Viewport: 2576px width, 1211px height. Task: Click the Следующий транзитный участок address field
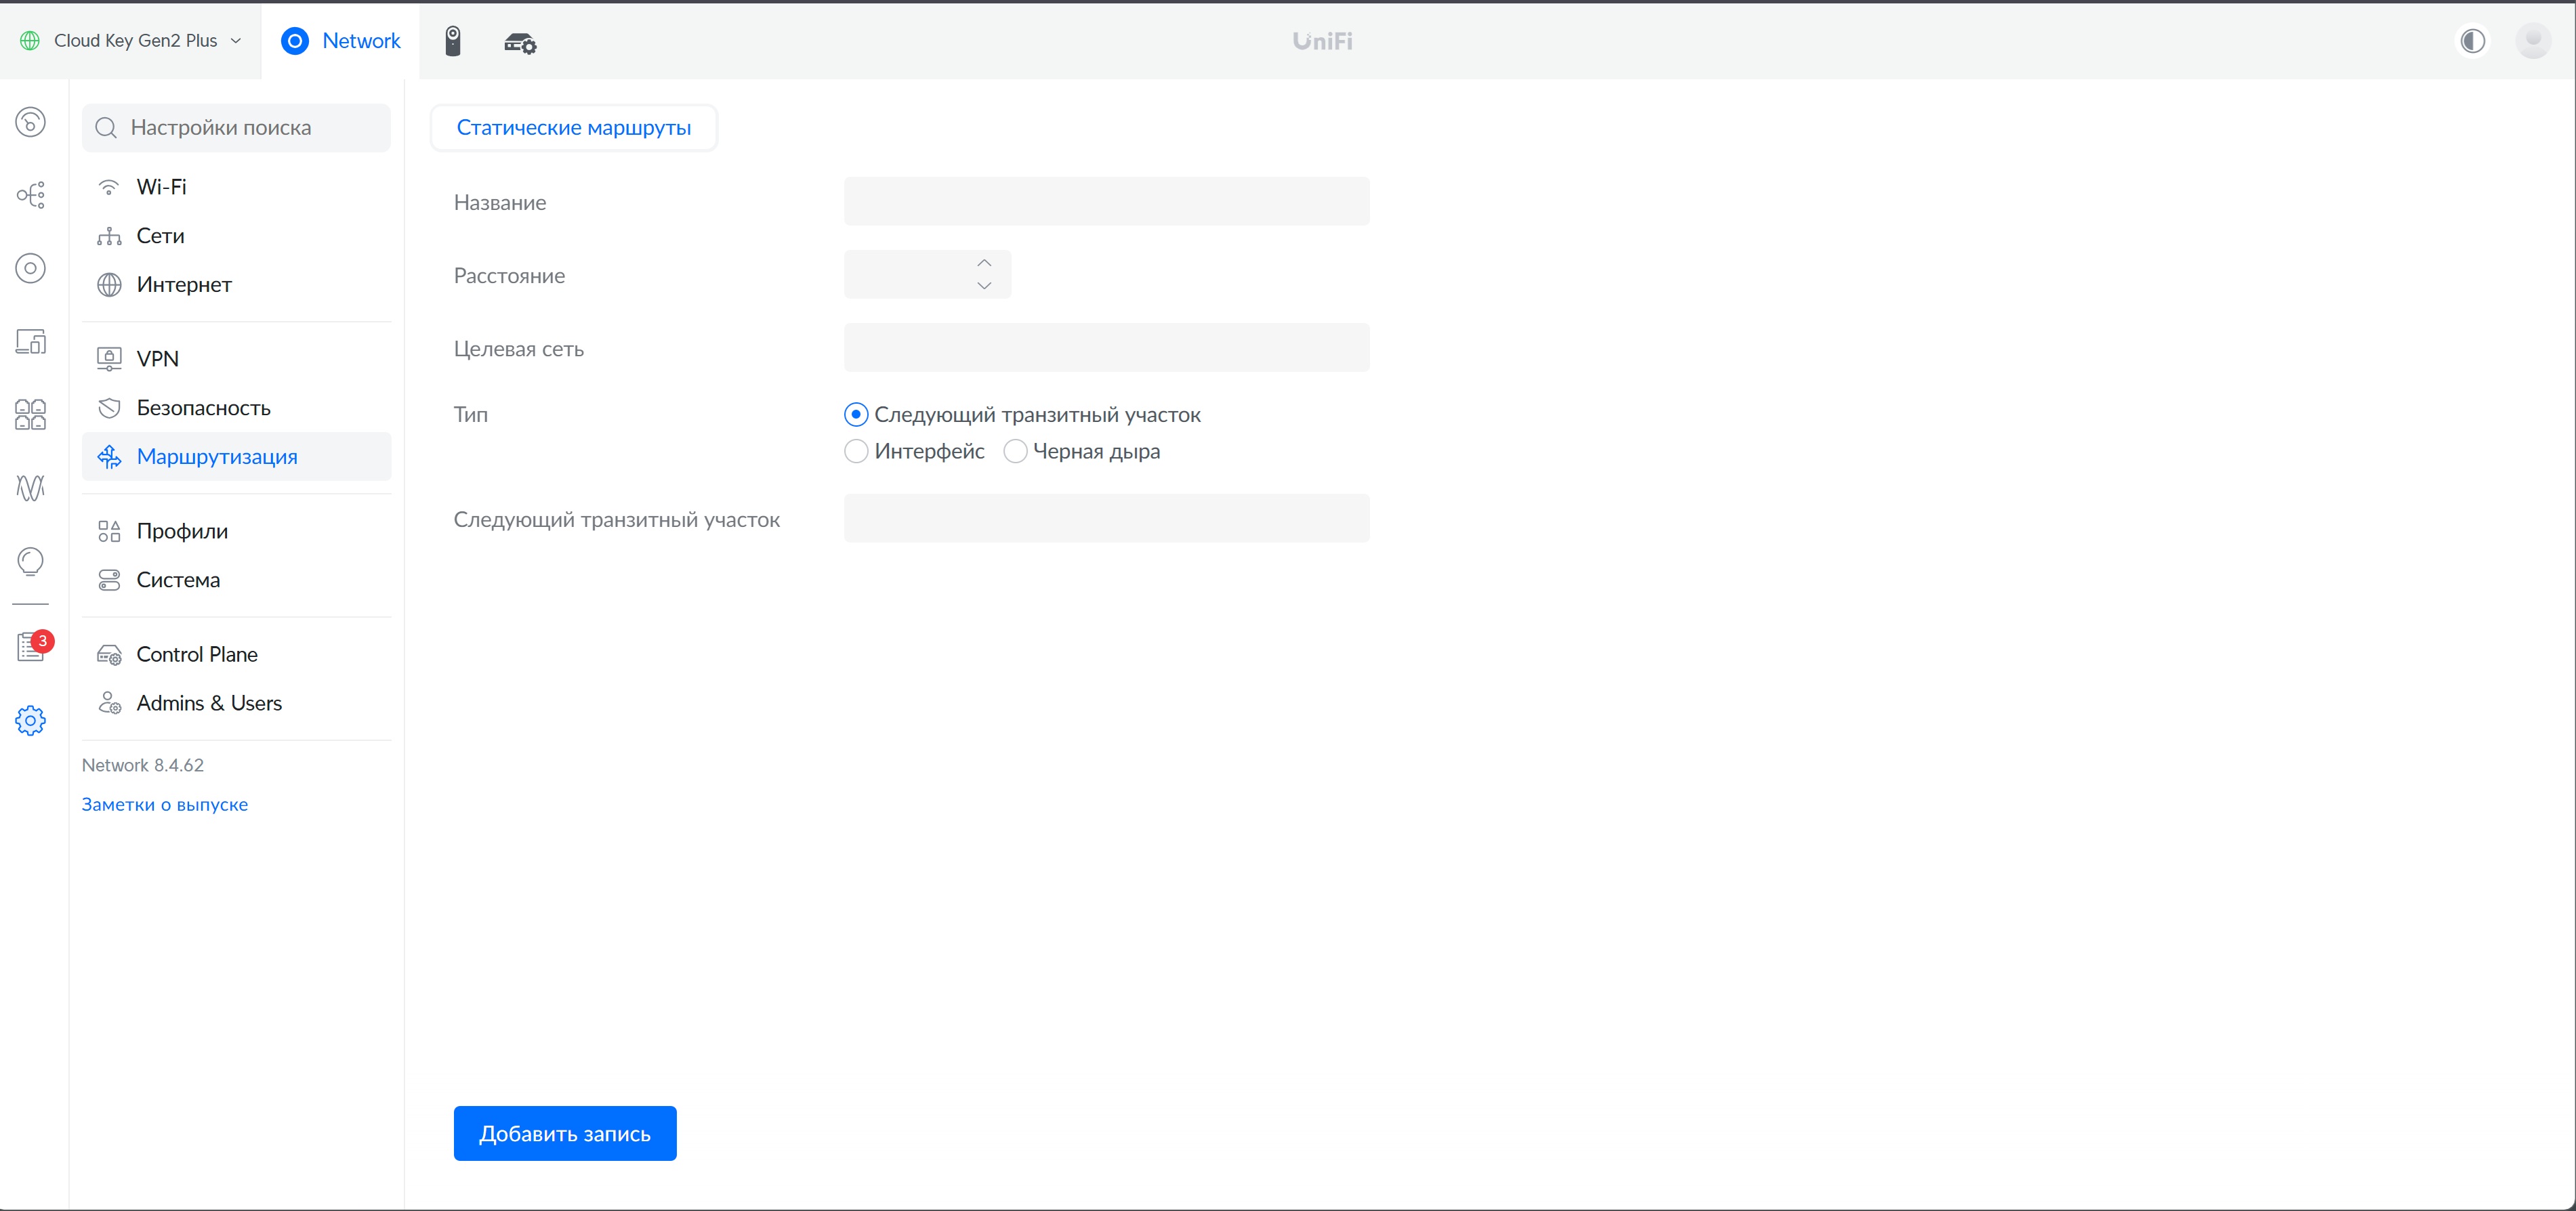[1106, 519]
